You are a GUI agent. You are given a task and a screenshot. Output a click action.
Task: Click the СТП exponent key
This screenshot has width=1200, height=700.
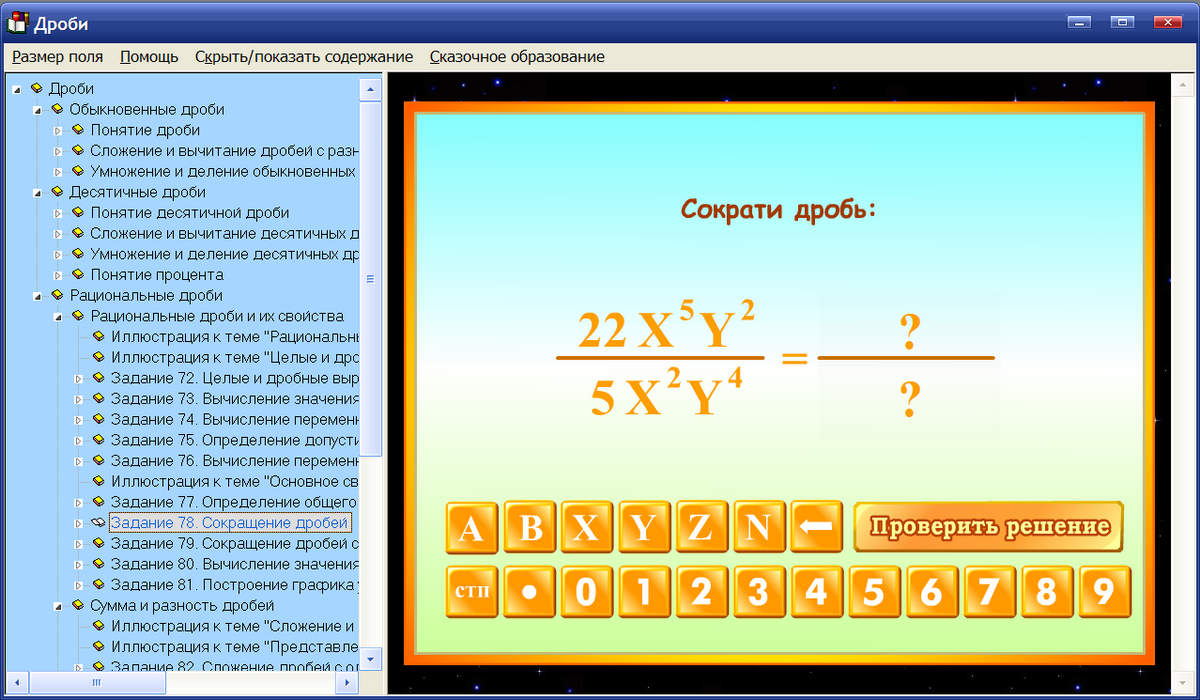[x=471, y=592]
